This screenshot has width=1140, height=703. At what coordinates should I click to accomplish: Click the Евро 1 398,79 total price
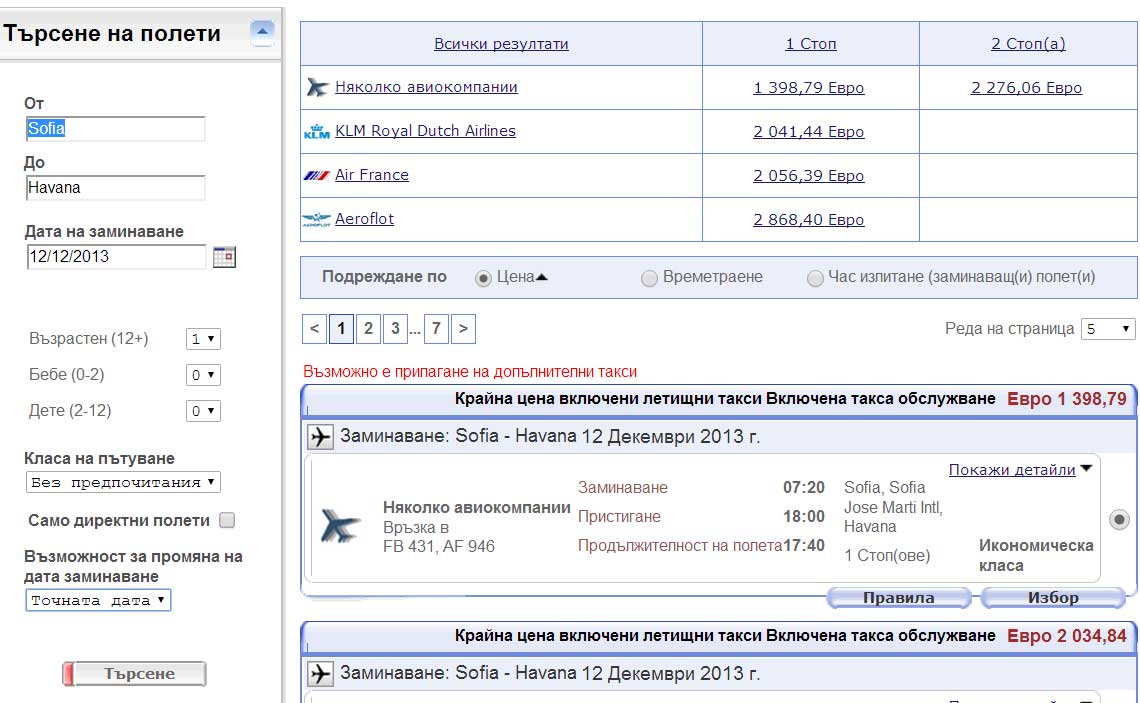click(1067, 399)
